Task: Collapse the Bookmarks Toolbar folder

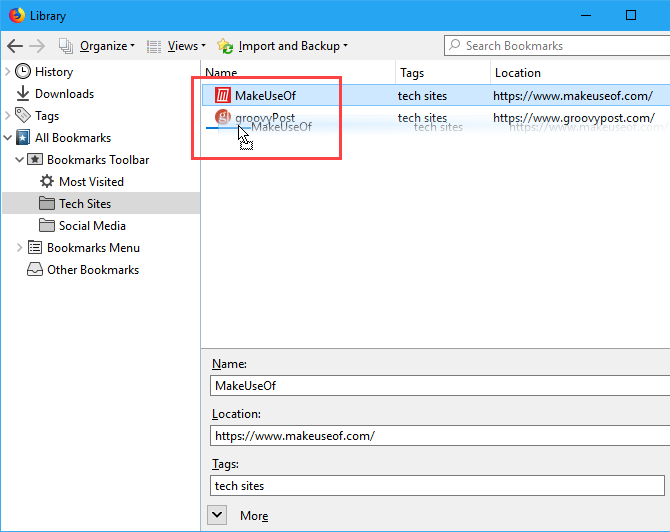Action: click(19, 160)
